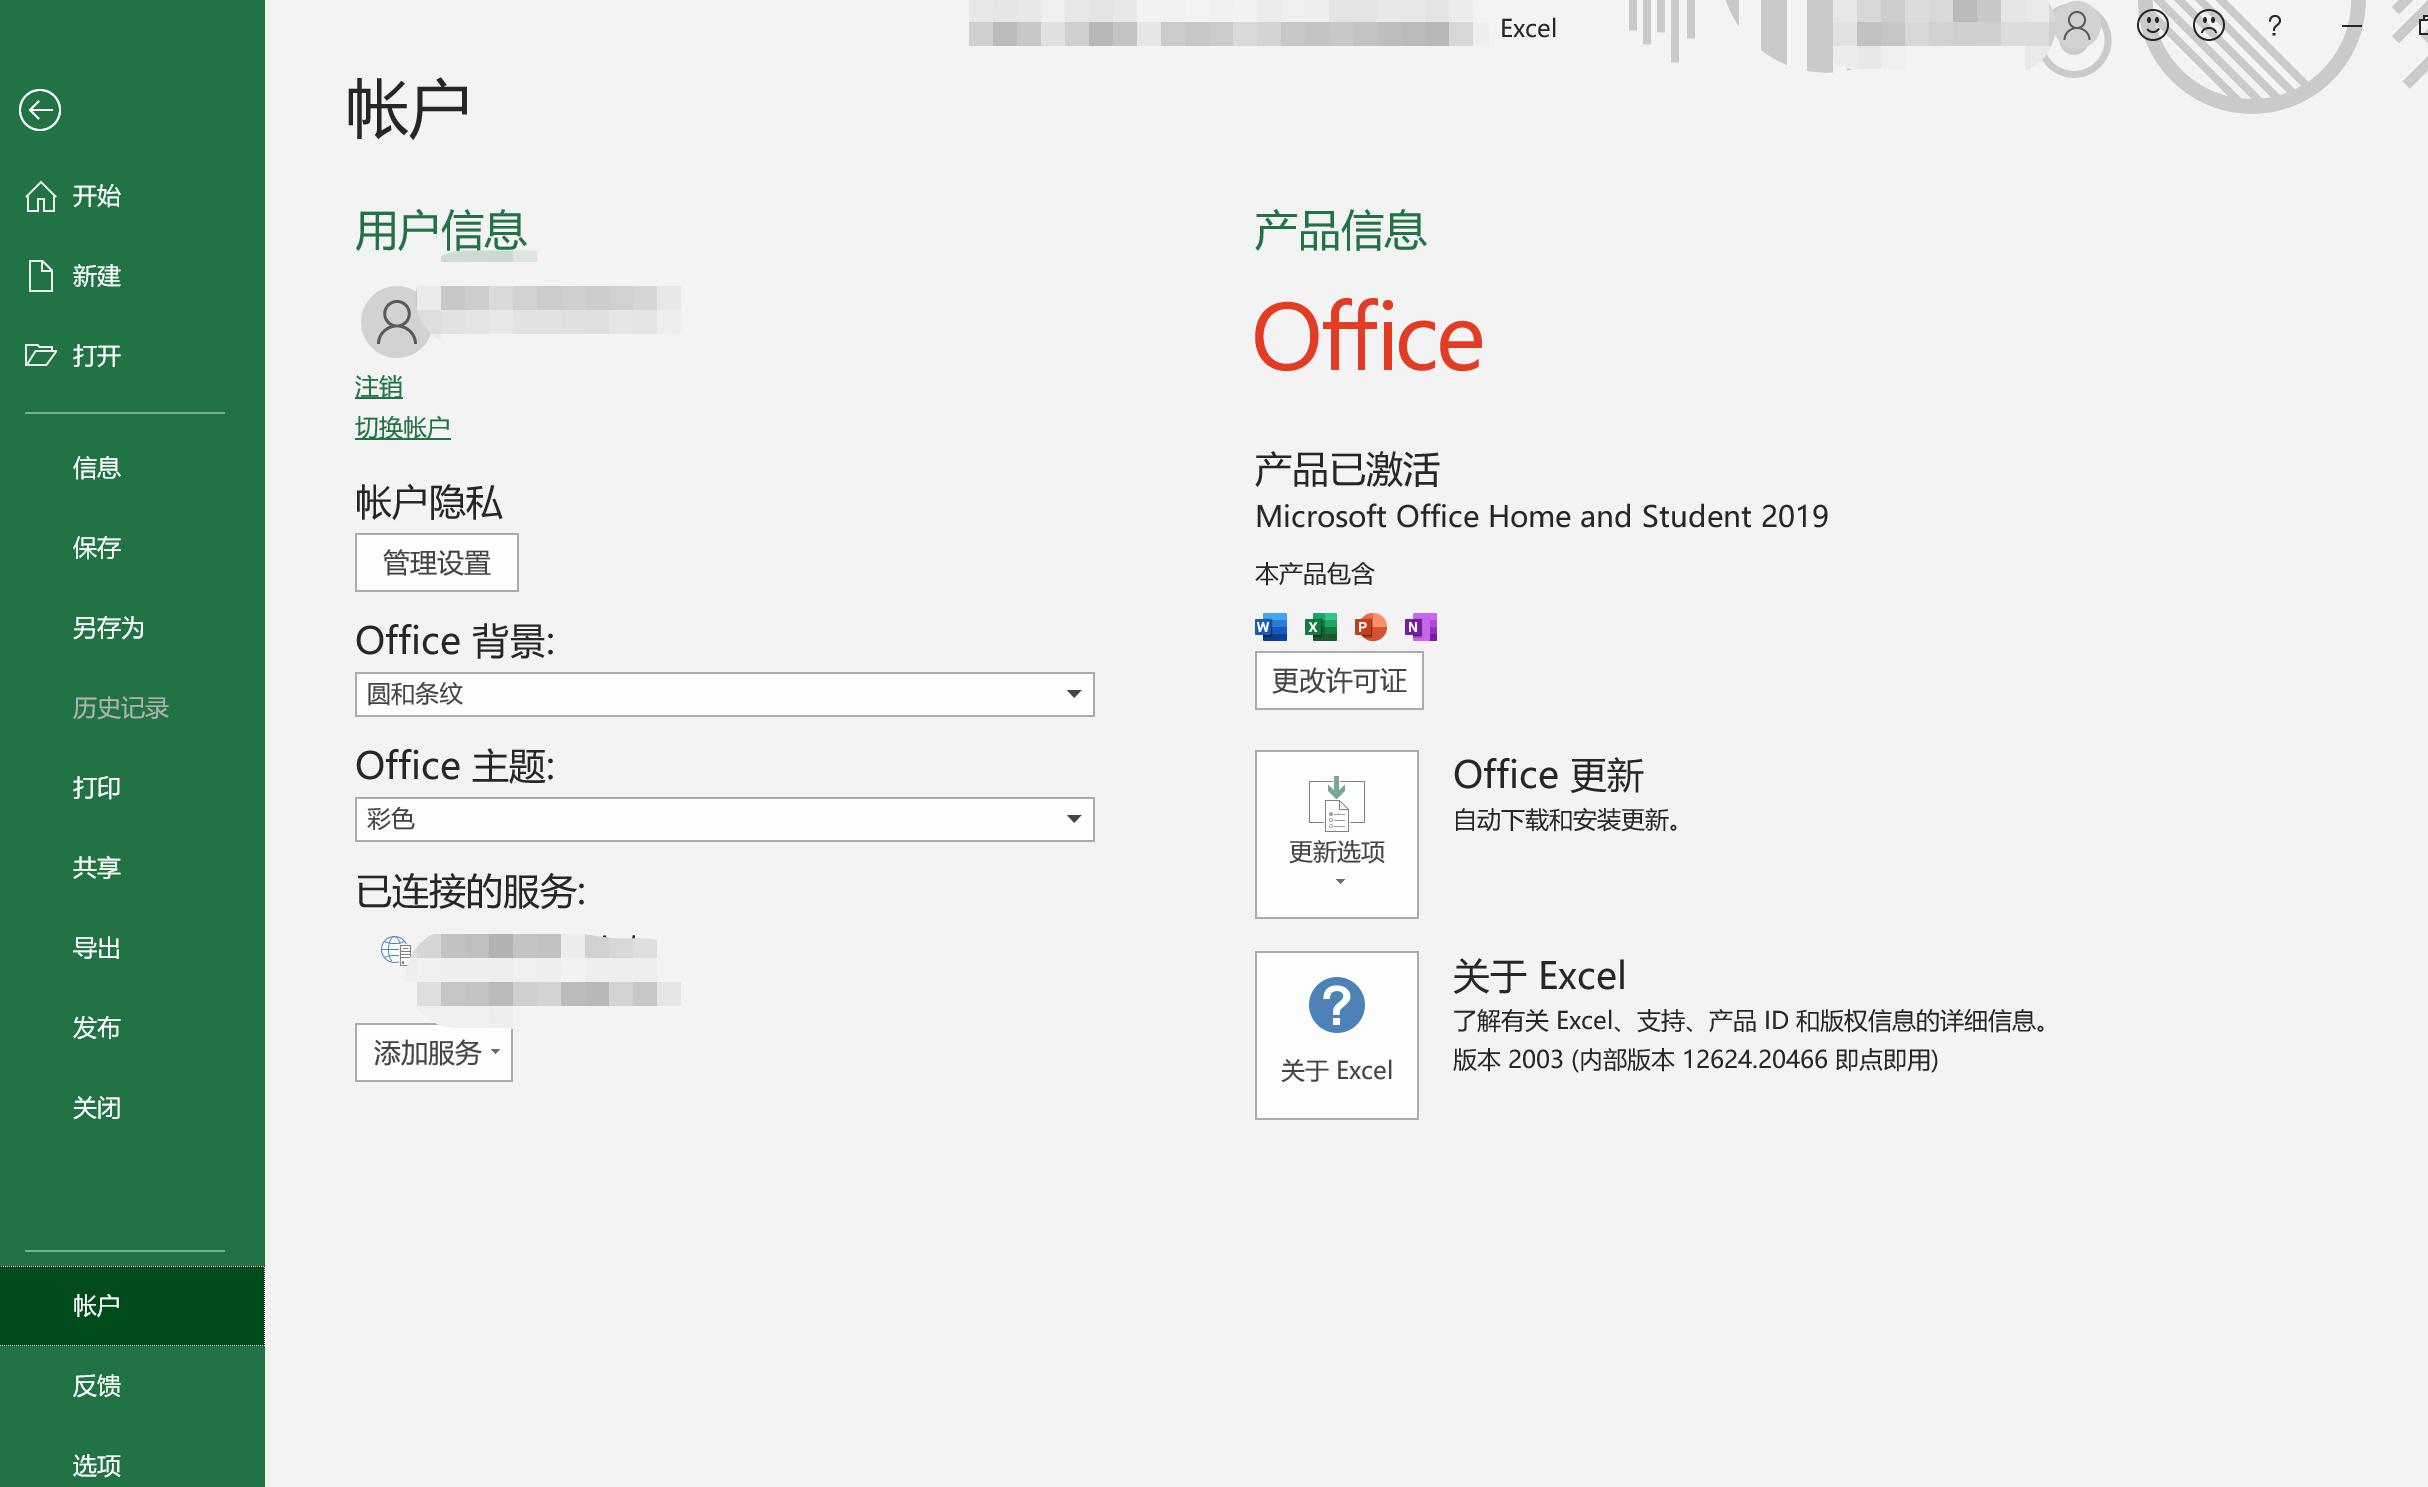Click the smiley face feedback icon
Screen dimensions: 2428x1487
2152,26
